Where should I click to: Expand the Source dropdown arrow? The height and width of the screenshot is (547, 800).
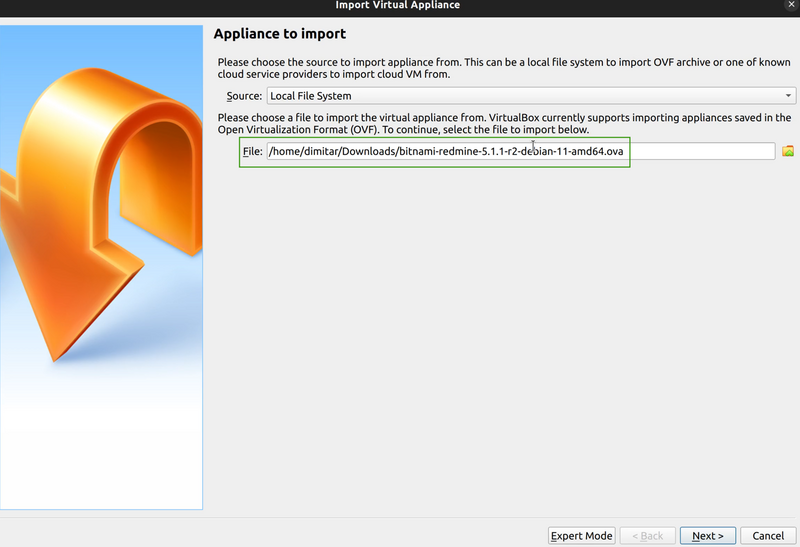tap(789, 96)
